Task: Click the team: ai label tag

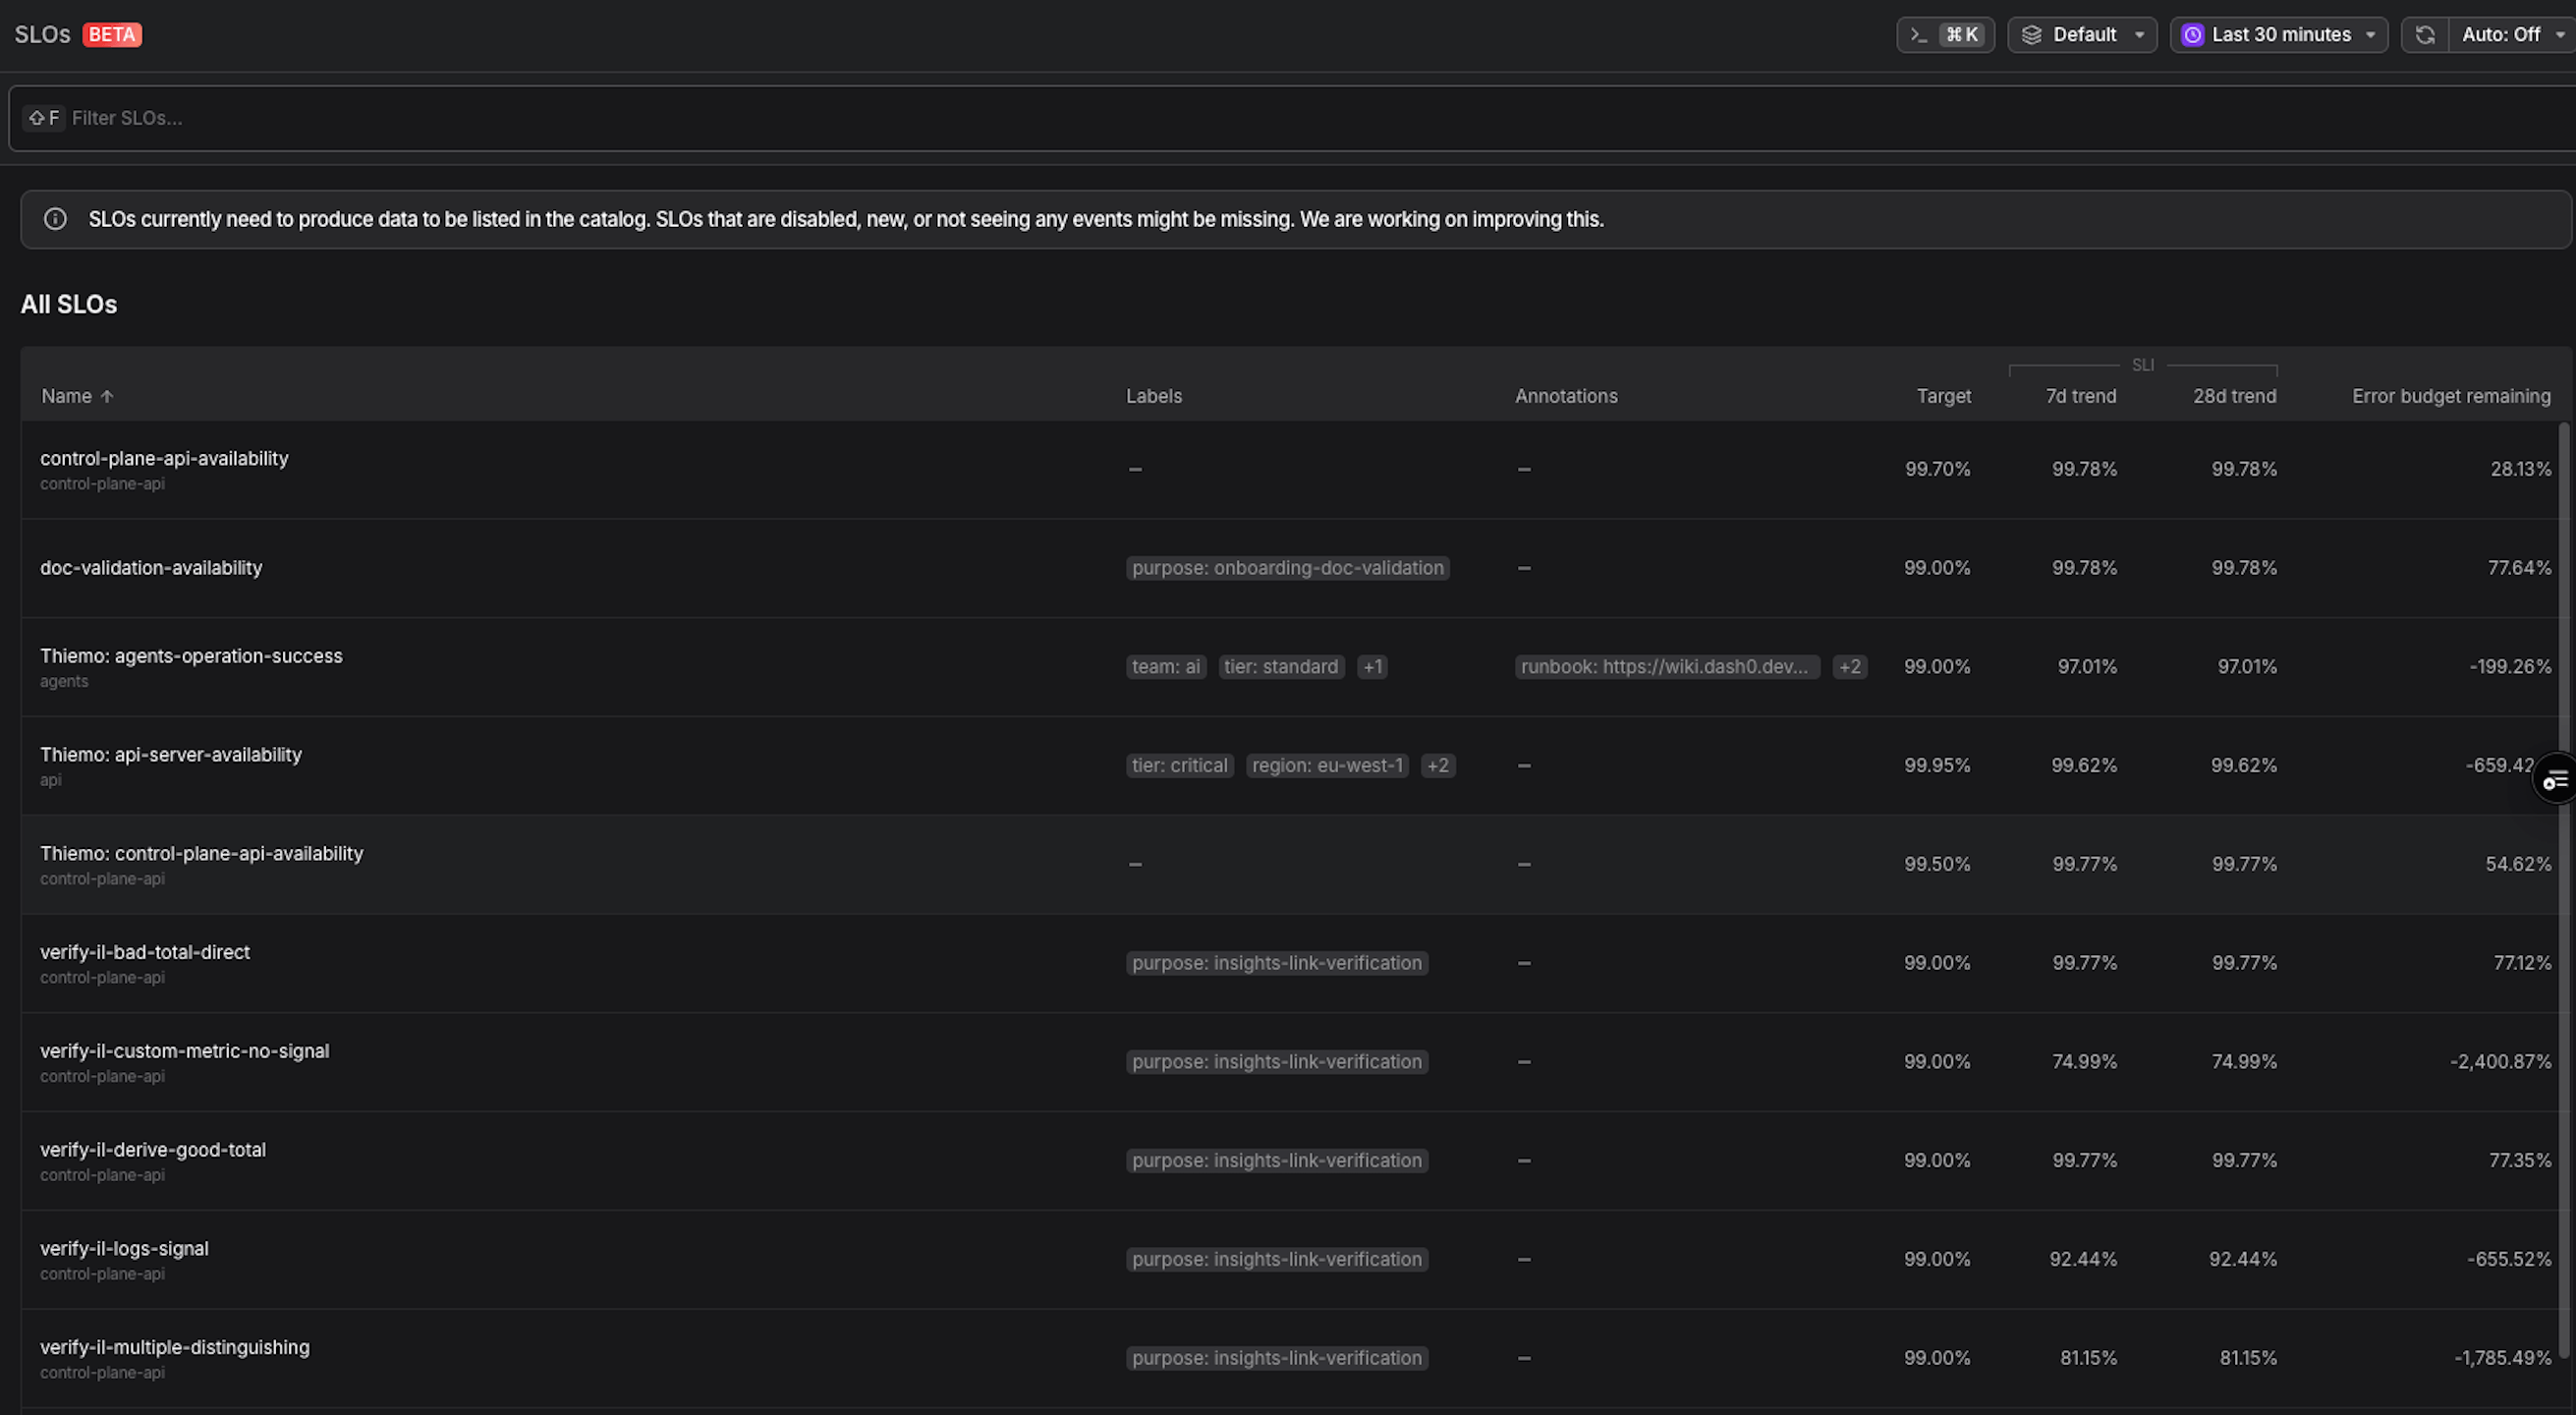Action: point(1166,667)
